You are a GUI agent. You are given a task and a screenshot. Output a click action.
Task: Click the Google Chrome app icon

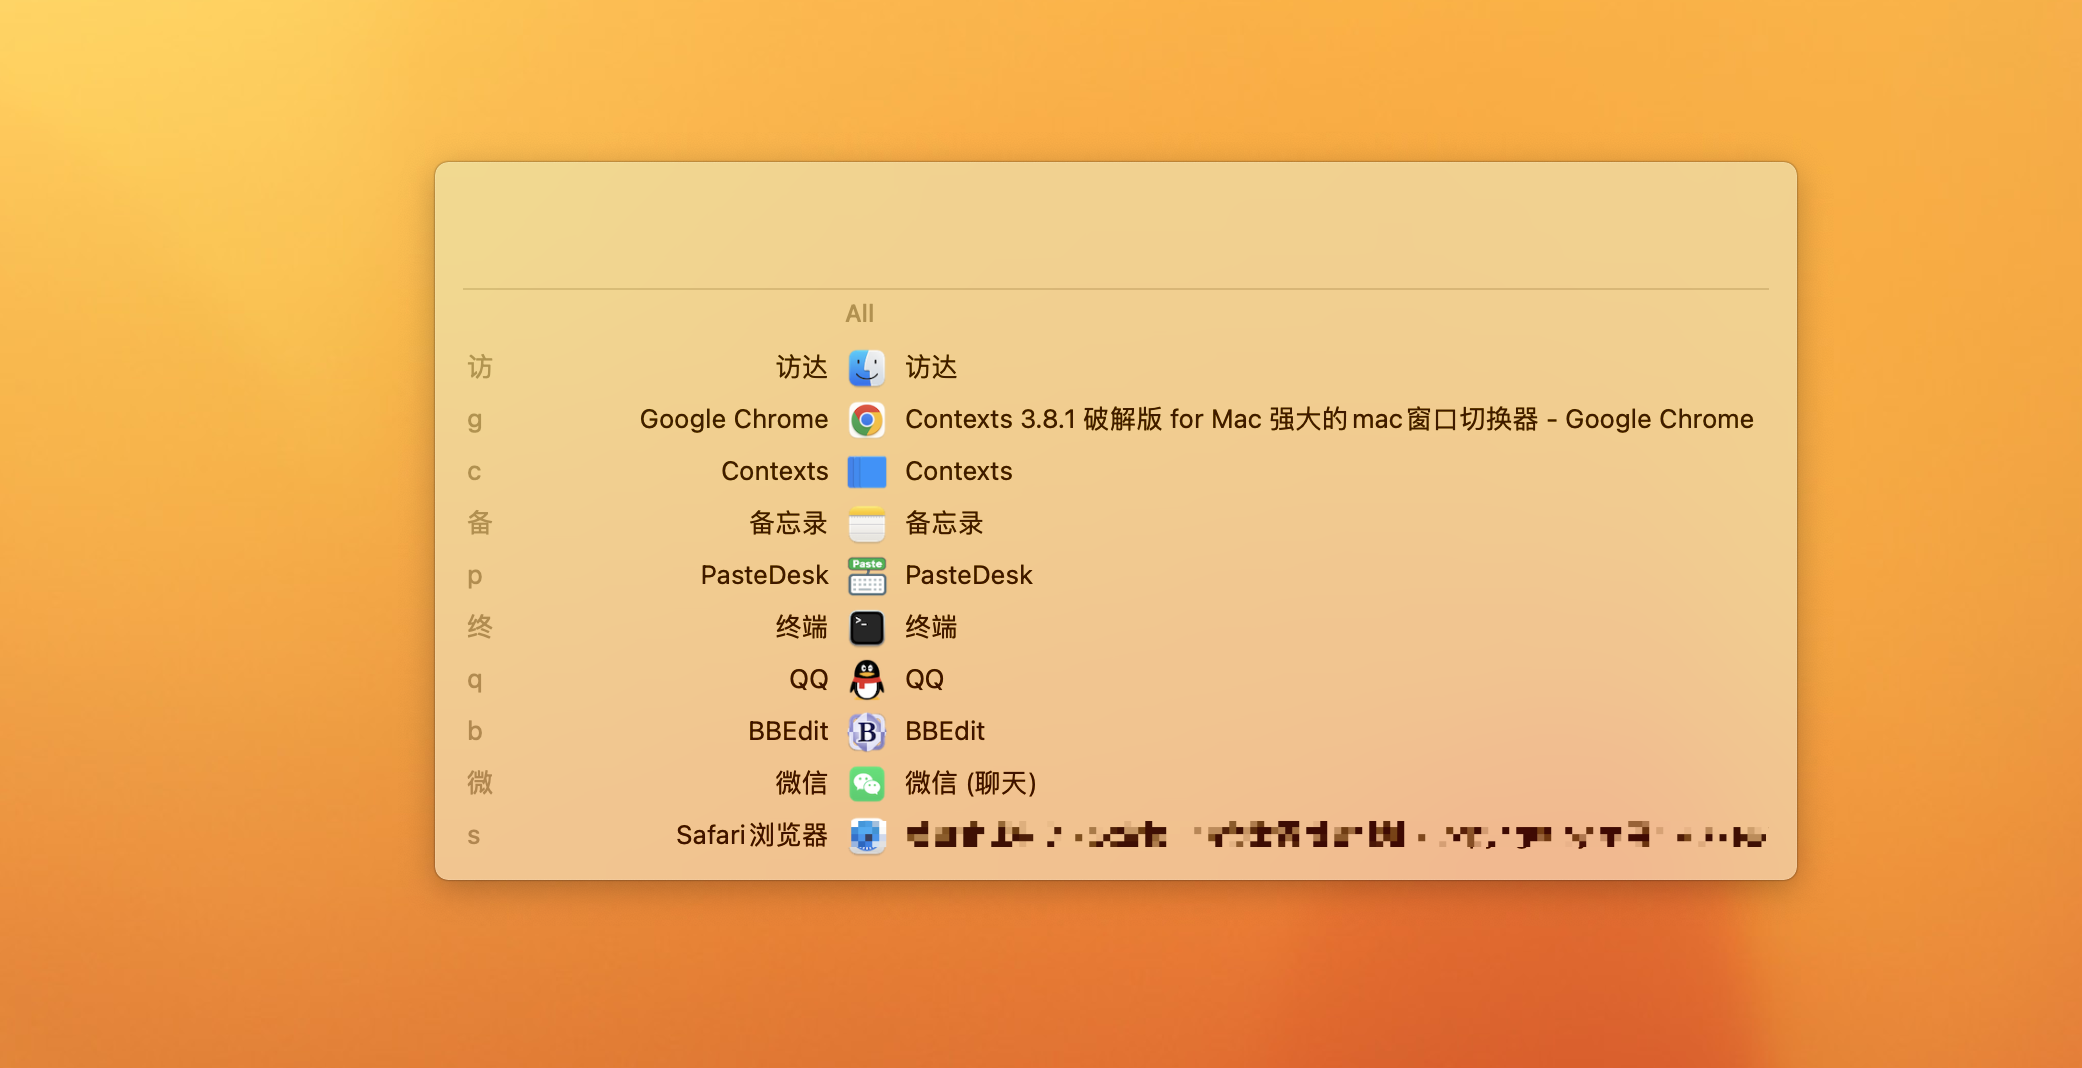866,419
